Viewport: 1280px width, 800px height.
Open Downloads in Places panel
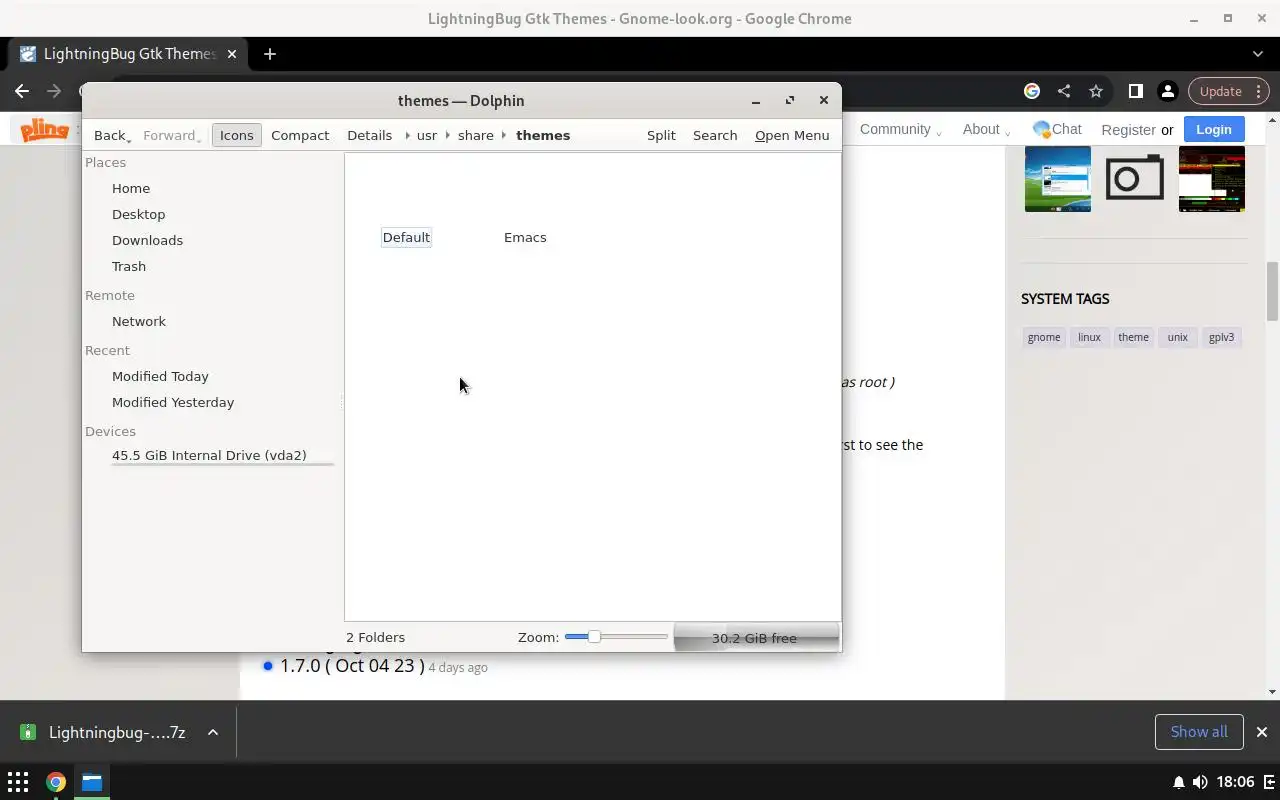pyautogui.click(x=147, y=240)
